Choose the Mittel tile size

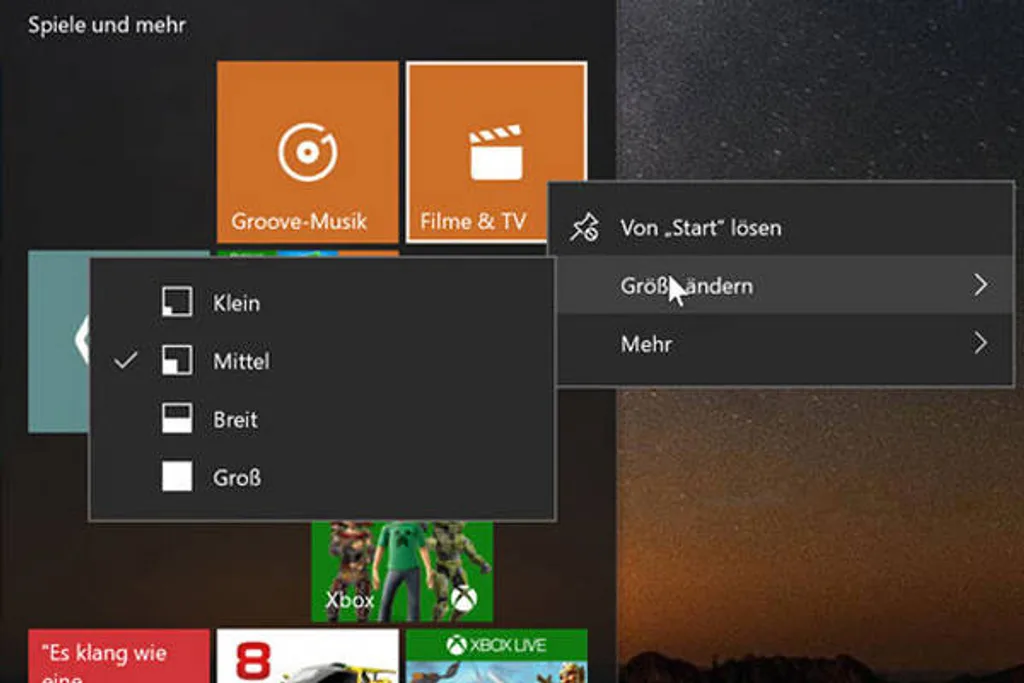pyautogui.click(x=322, y=360)
